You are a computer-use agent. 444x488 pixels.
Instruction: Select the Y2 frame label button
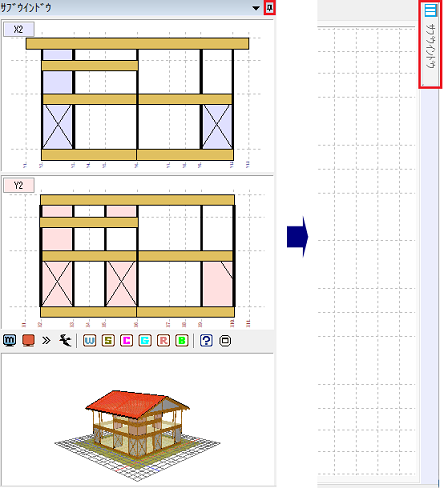(19, 185)
